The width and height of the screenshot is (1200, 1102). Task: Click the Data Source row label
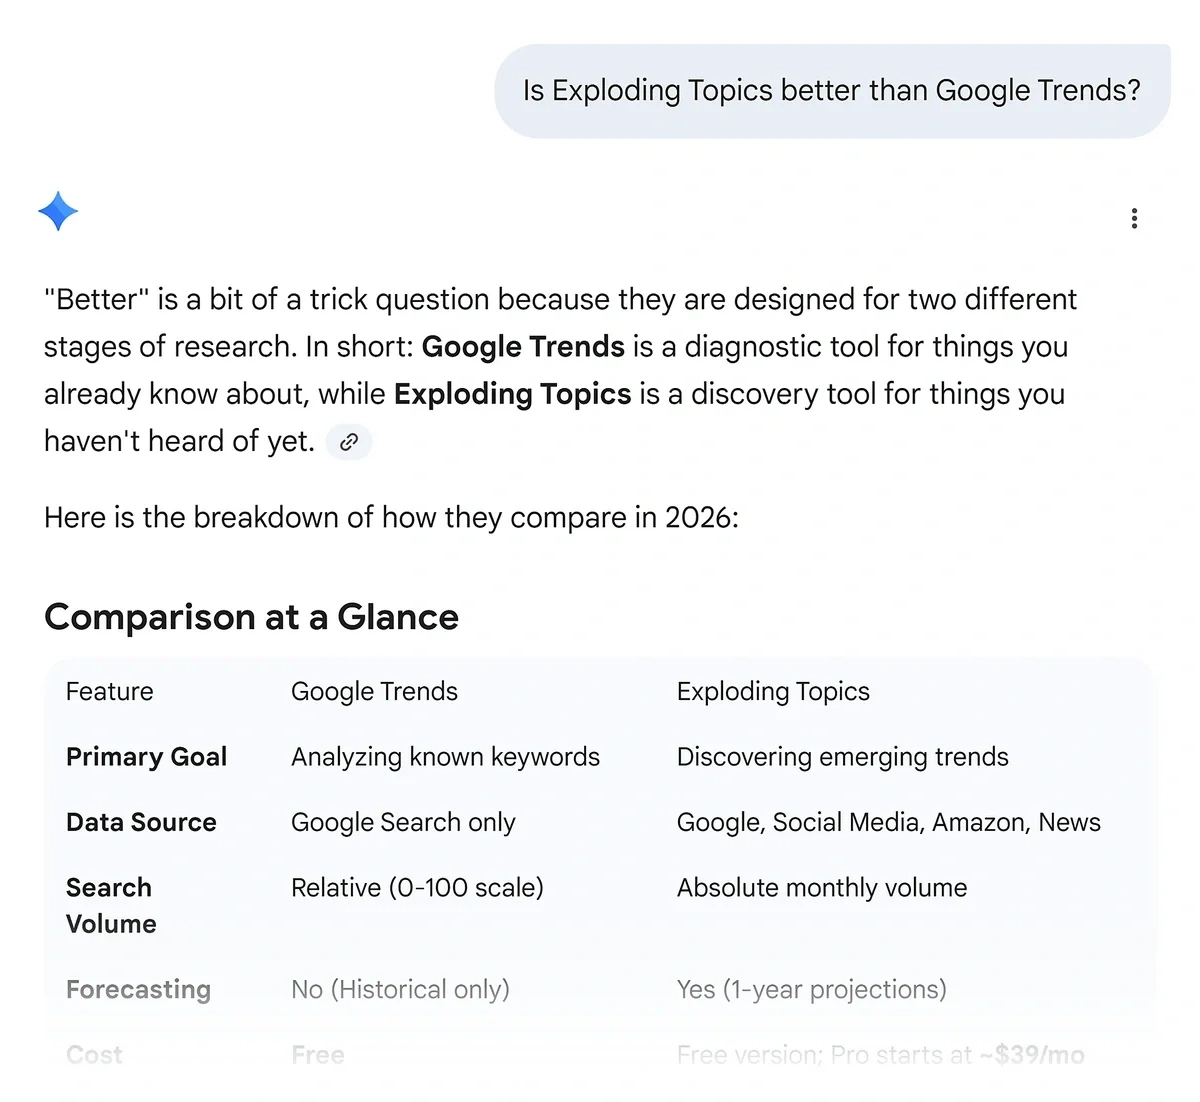141,822
